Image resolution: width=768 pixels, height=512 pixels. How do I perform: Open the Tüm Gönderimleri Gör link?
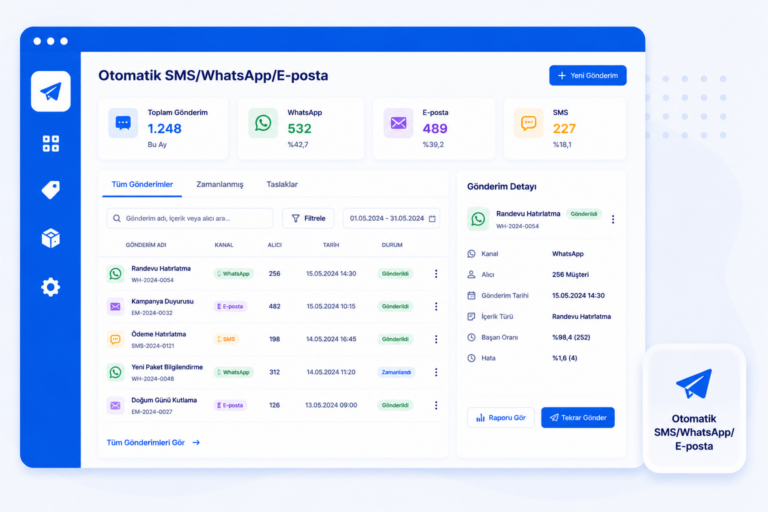click(153, 442)
